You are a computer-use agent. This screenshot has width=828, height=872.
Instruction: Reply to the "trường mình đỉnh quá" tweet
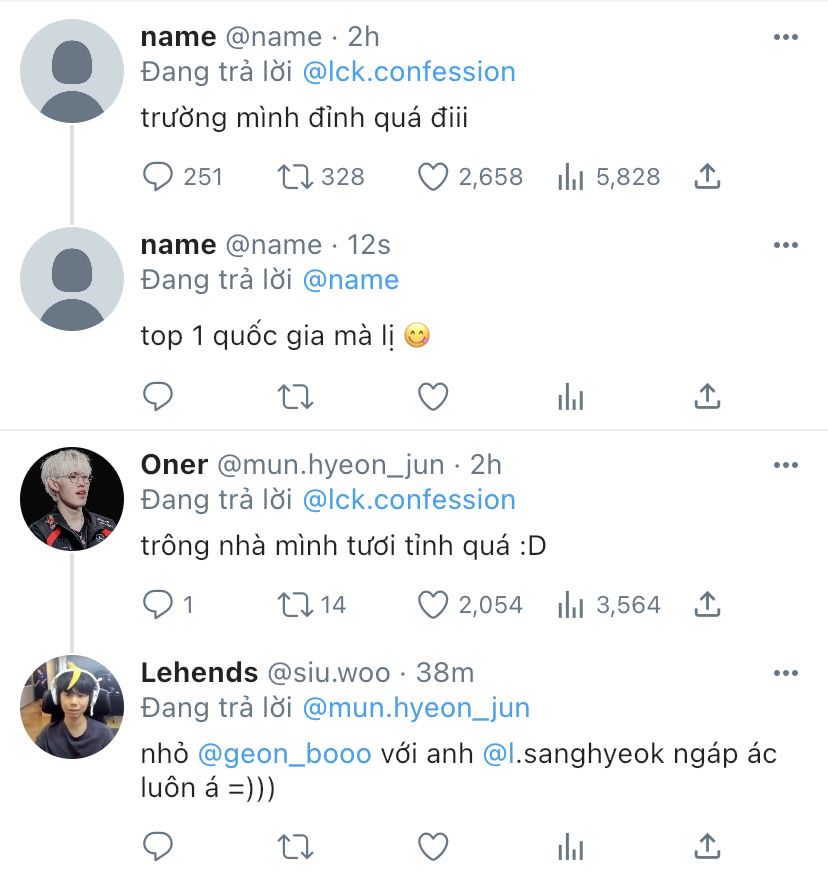coord(159,177)
